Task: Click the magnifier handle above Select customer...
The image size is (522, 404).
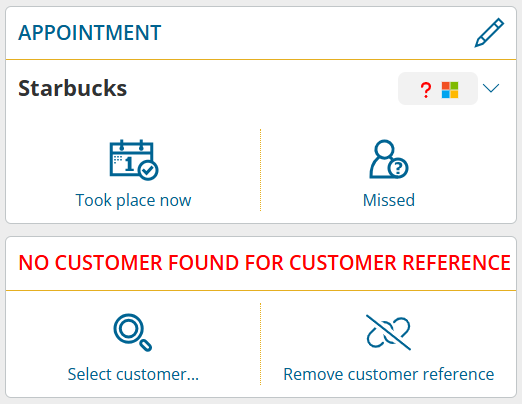Action: click(x=145, y=345)
